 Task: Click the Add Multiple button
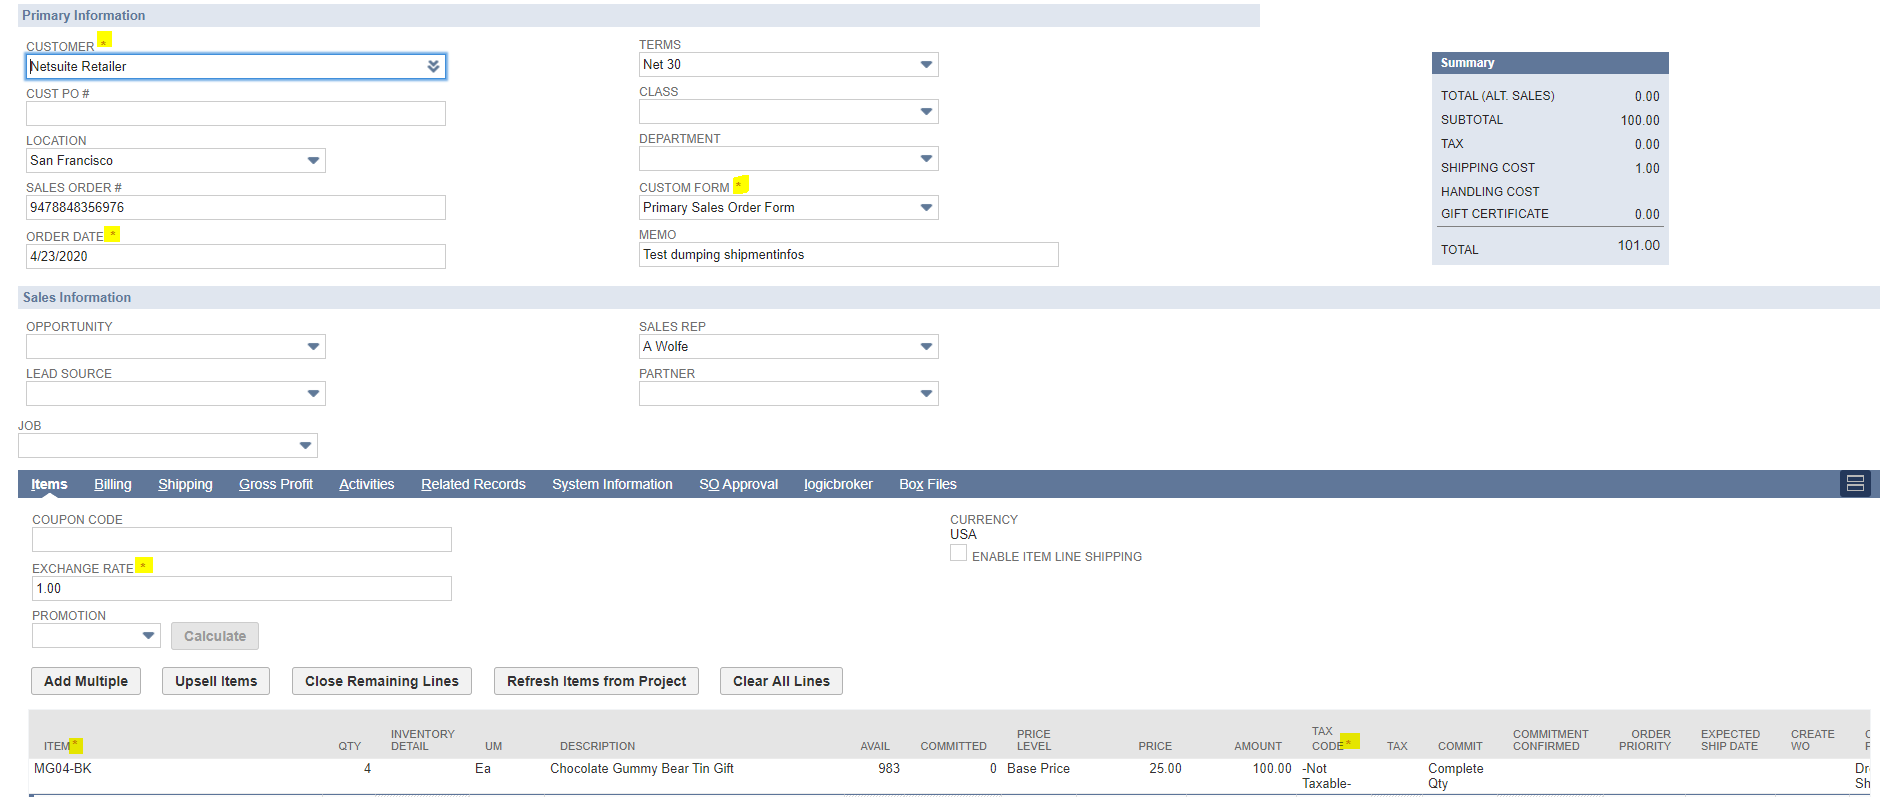coord(86,681)
